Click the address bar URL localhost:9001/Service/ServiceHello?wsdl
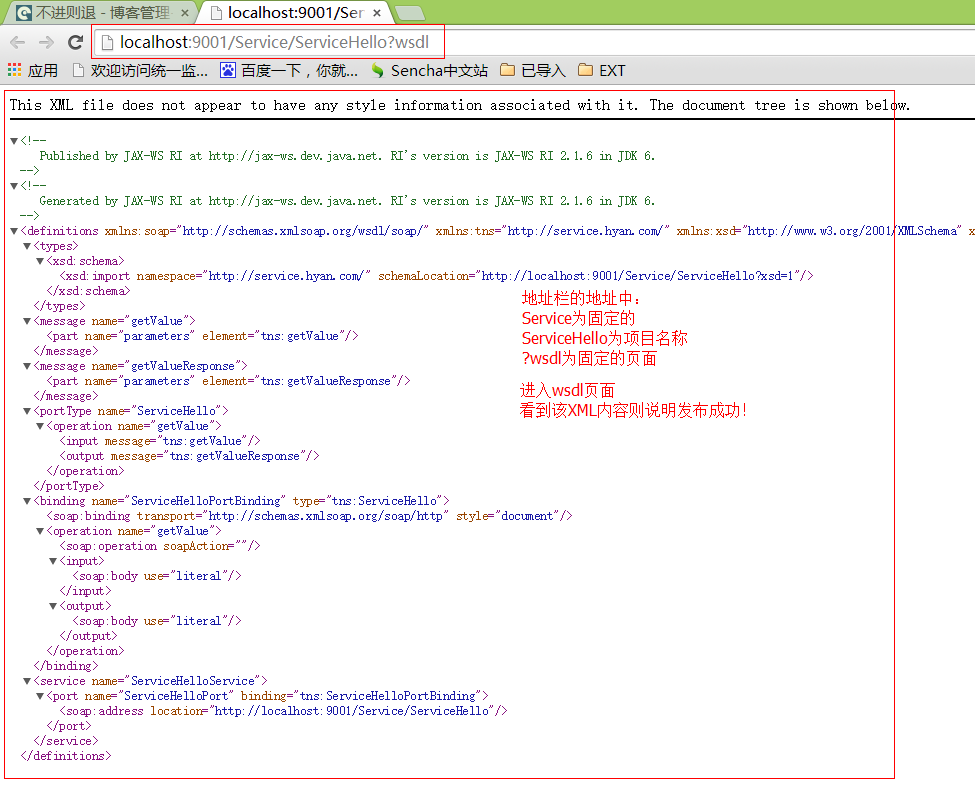This screenshot has width=975, height=799. point(274,42)
